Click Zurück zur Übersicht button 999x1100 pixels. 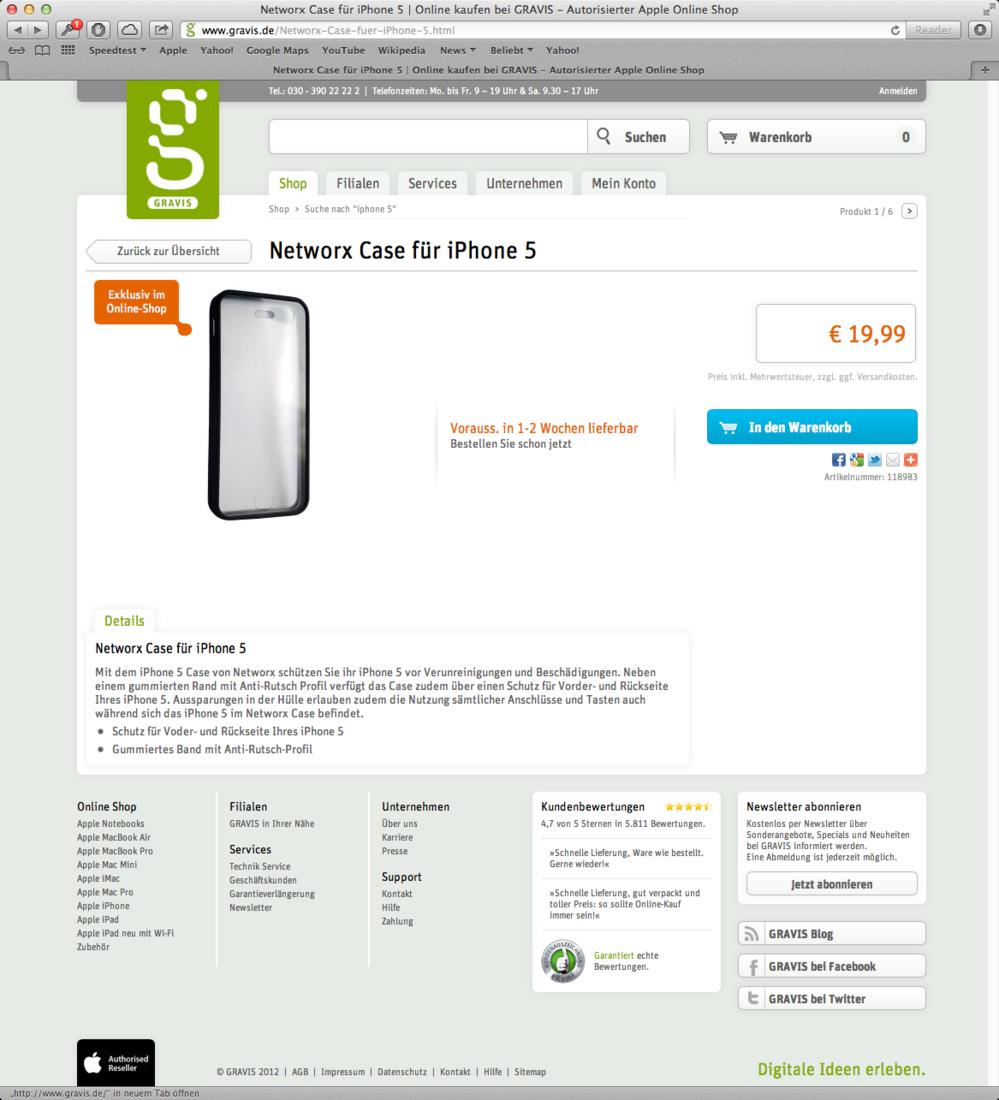click(168, 251)
